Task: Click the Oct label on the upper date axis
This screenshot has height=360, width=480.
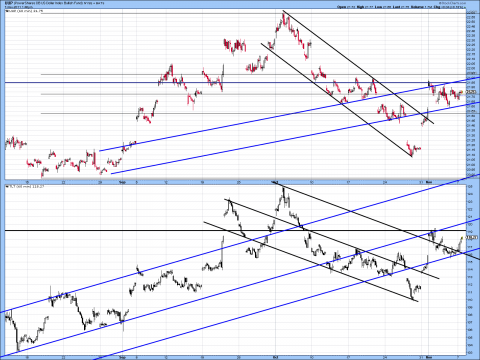Action: click(x=275, y=182)
